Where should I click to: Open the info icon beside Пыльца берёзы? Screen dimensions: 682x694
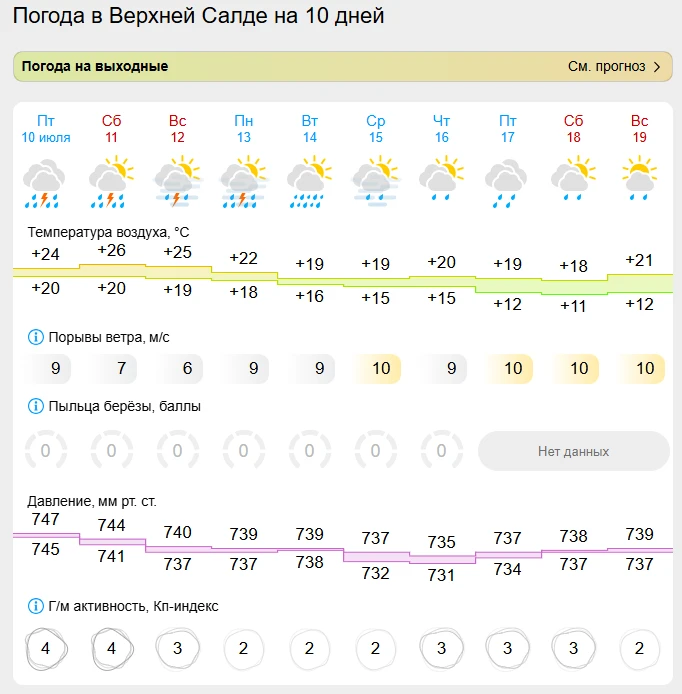35,406
